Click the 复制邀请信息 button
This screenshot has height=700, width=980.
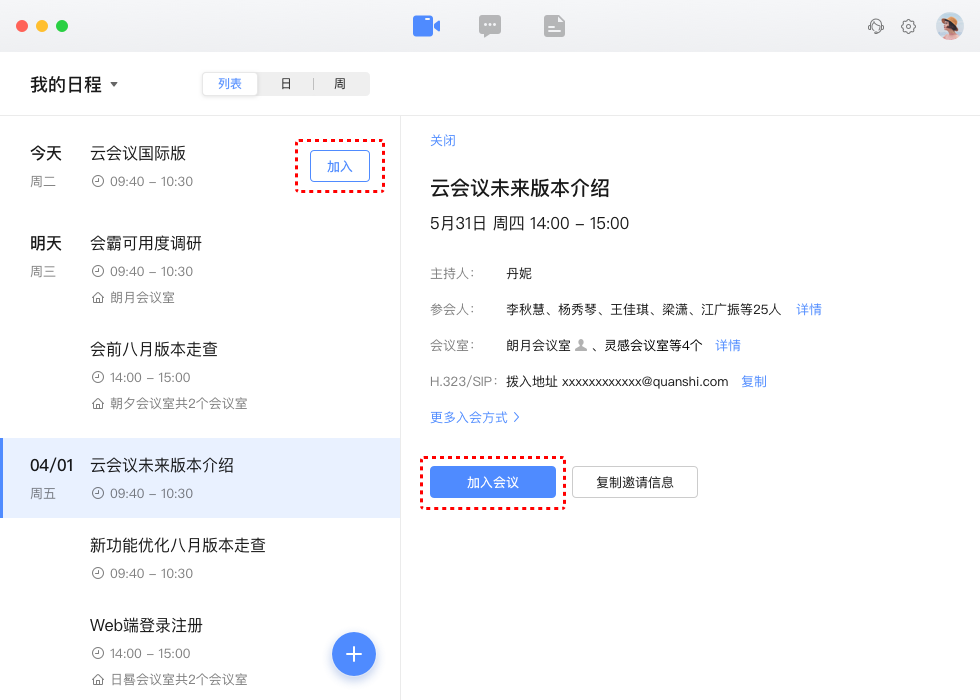[635, 482]
